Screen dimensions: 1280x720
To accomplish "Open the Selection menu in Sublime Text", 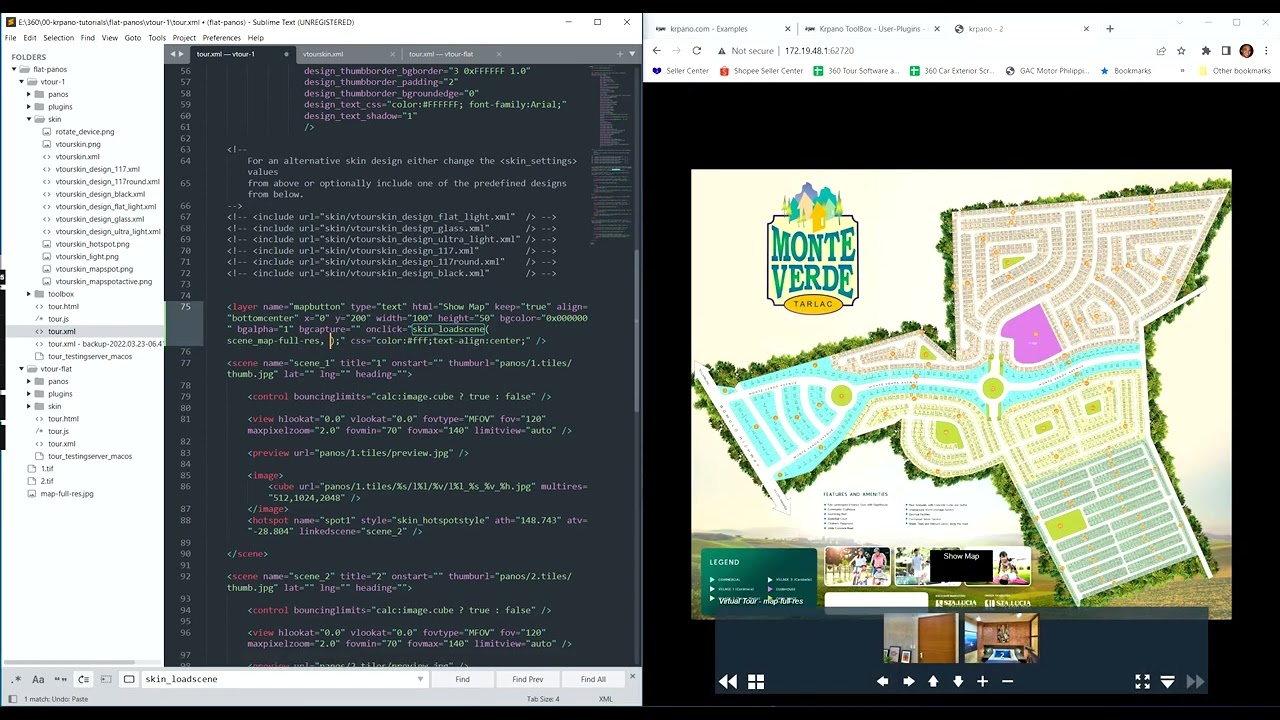I will click(x=58, y=38).
